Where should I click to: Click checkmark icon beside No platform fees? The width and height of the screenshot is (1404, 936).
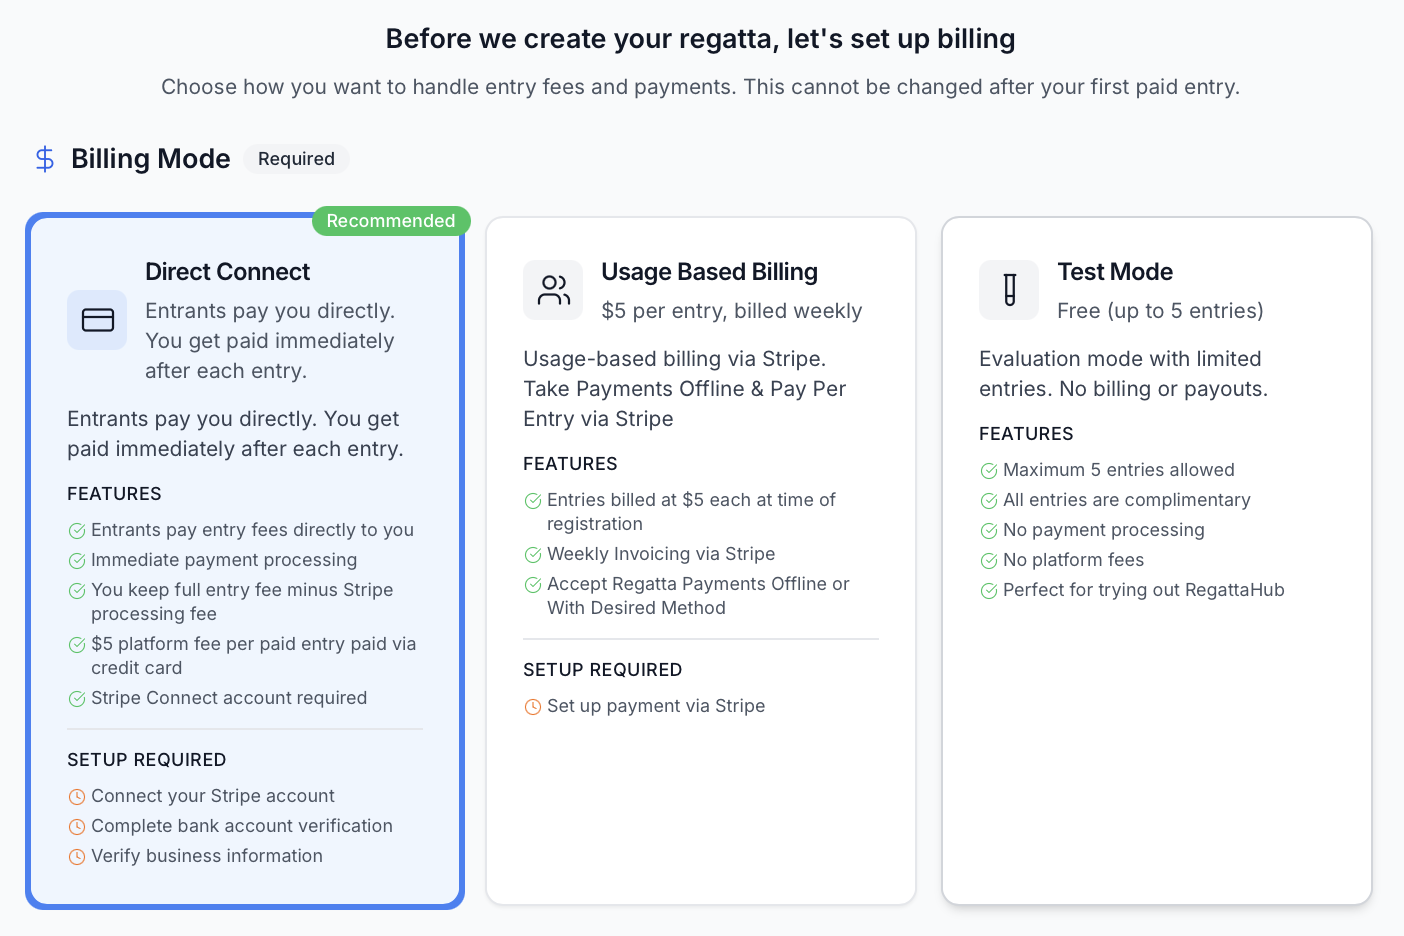989,561
